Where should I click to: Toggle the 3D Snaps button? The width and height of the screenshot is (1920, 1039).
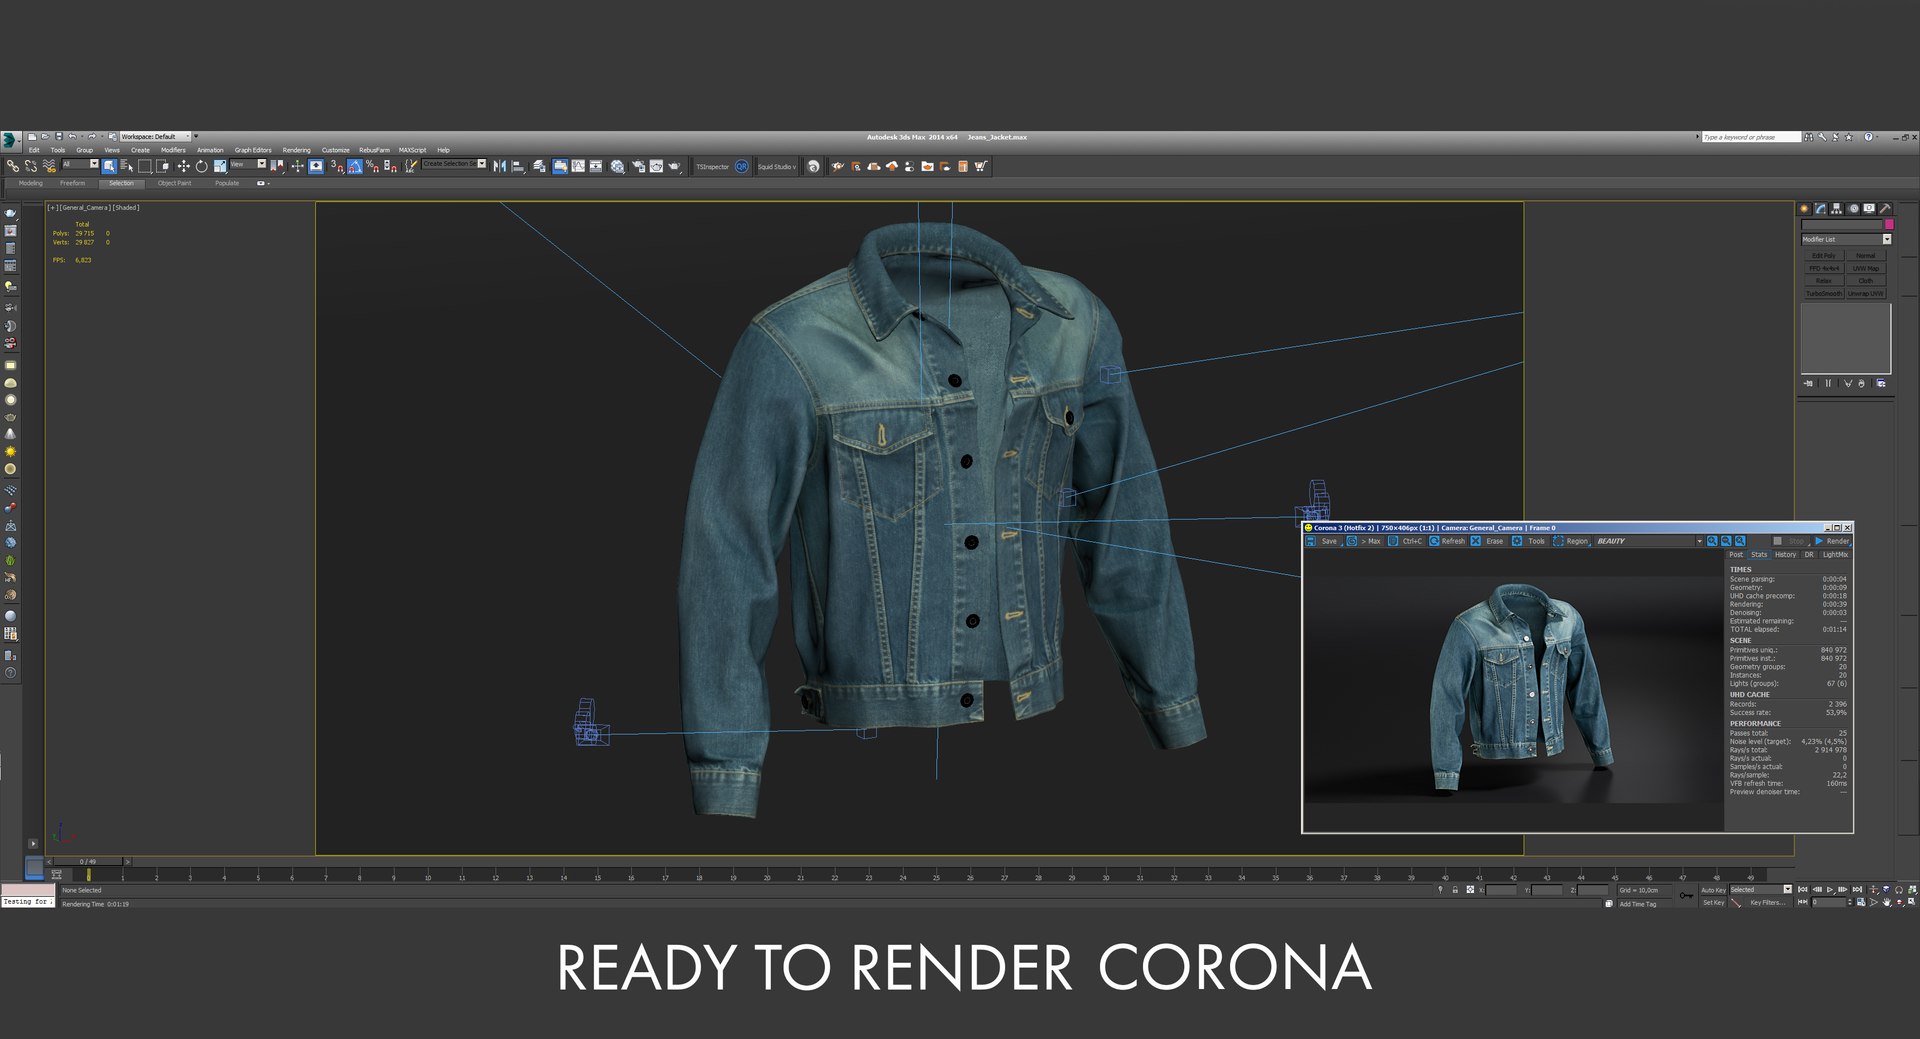337,166
